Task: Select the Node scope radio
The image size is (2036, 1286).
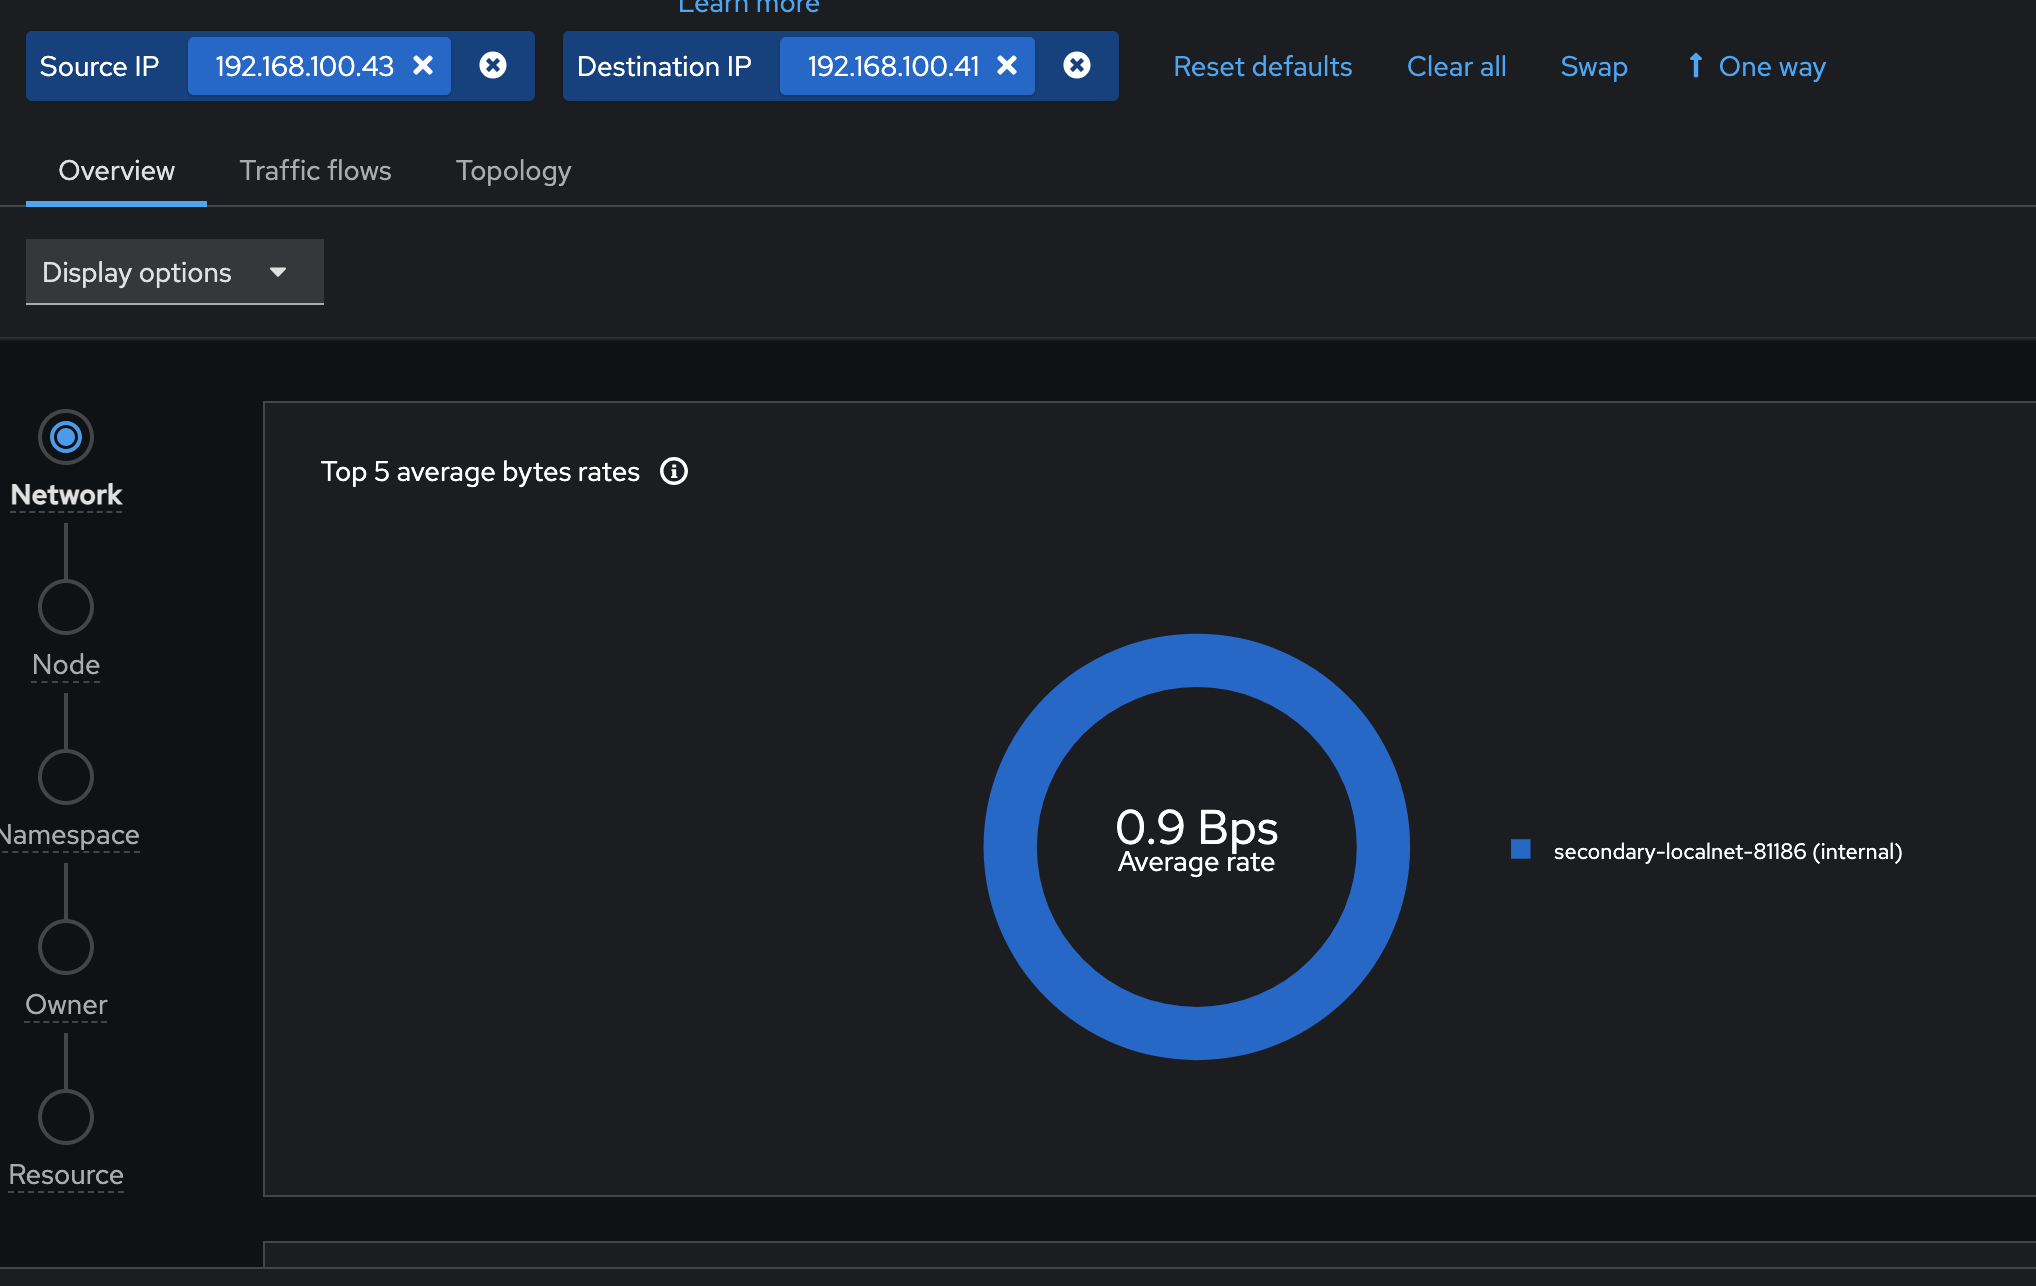Action: [x=66, y=607]
